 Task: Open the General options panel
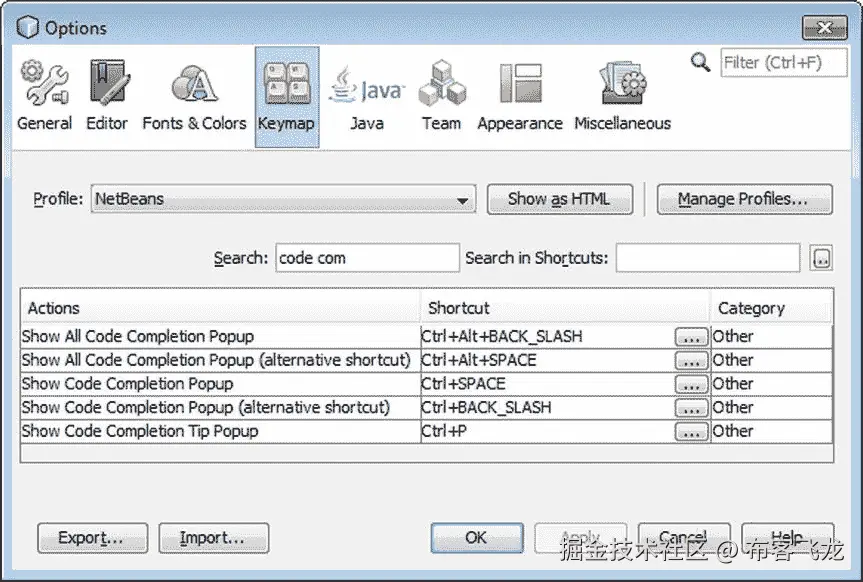coord(44,90)
